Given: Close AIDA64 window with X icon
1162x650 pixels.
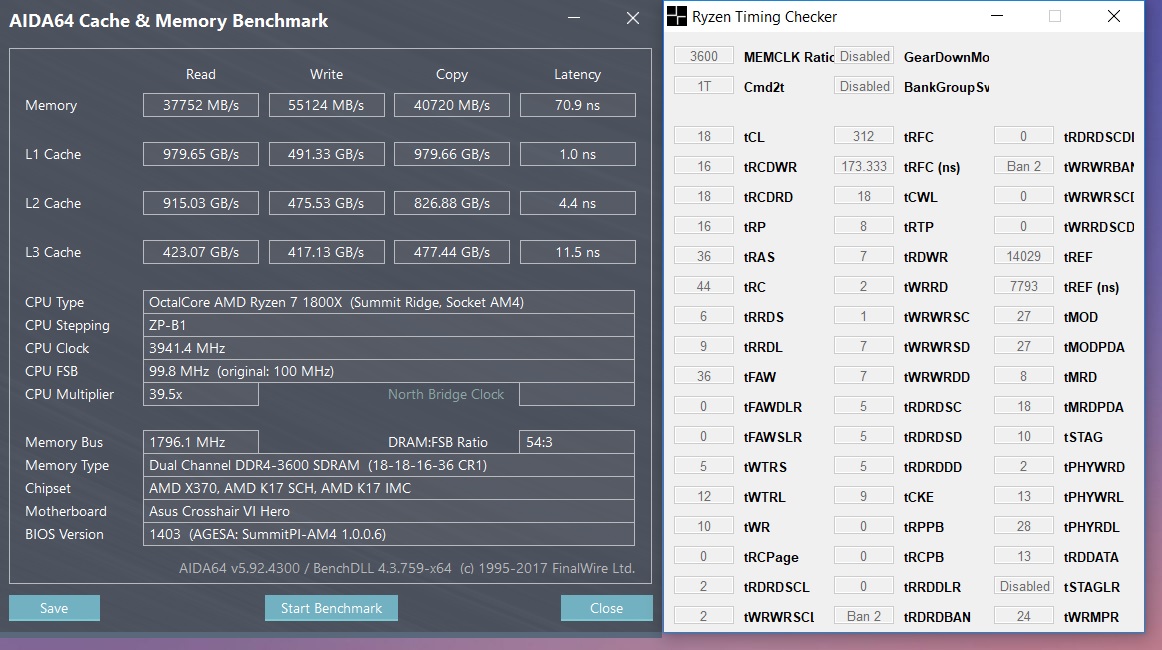Looking at the screenshot, I should click(633, 18).
